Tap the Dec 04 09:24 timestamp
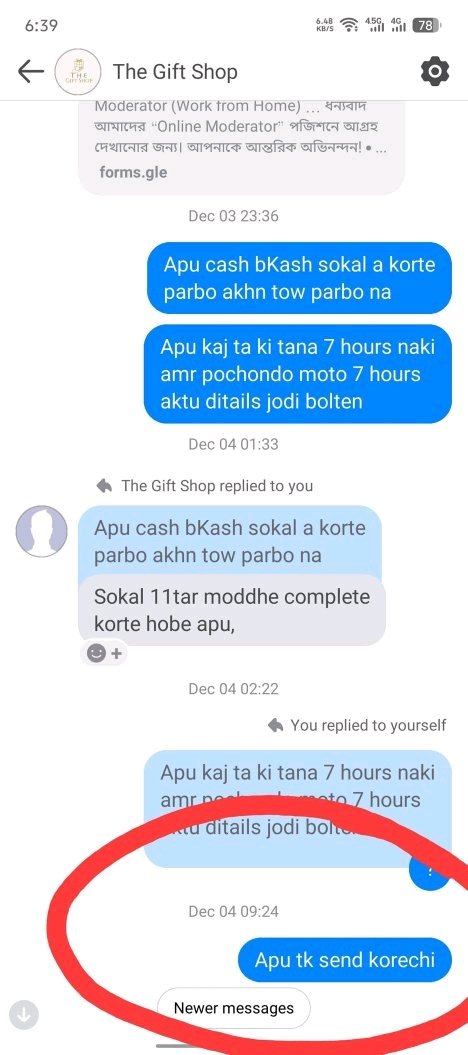The image size is (468, 1055). 233,911
